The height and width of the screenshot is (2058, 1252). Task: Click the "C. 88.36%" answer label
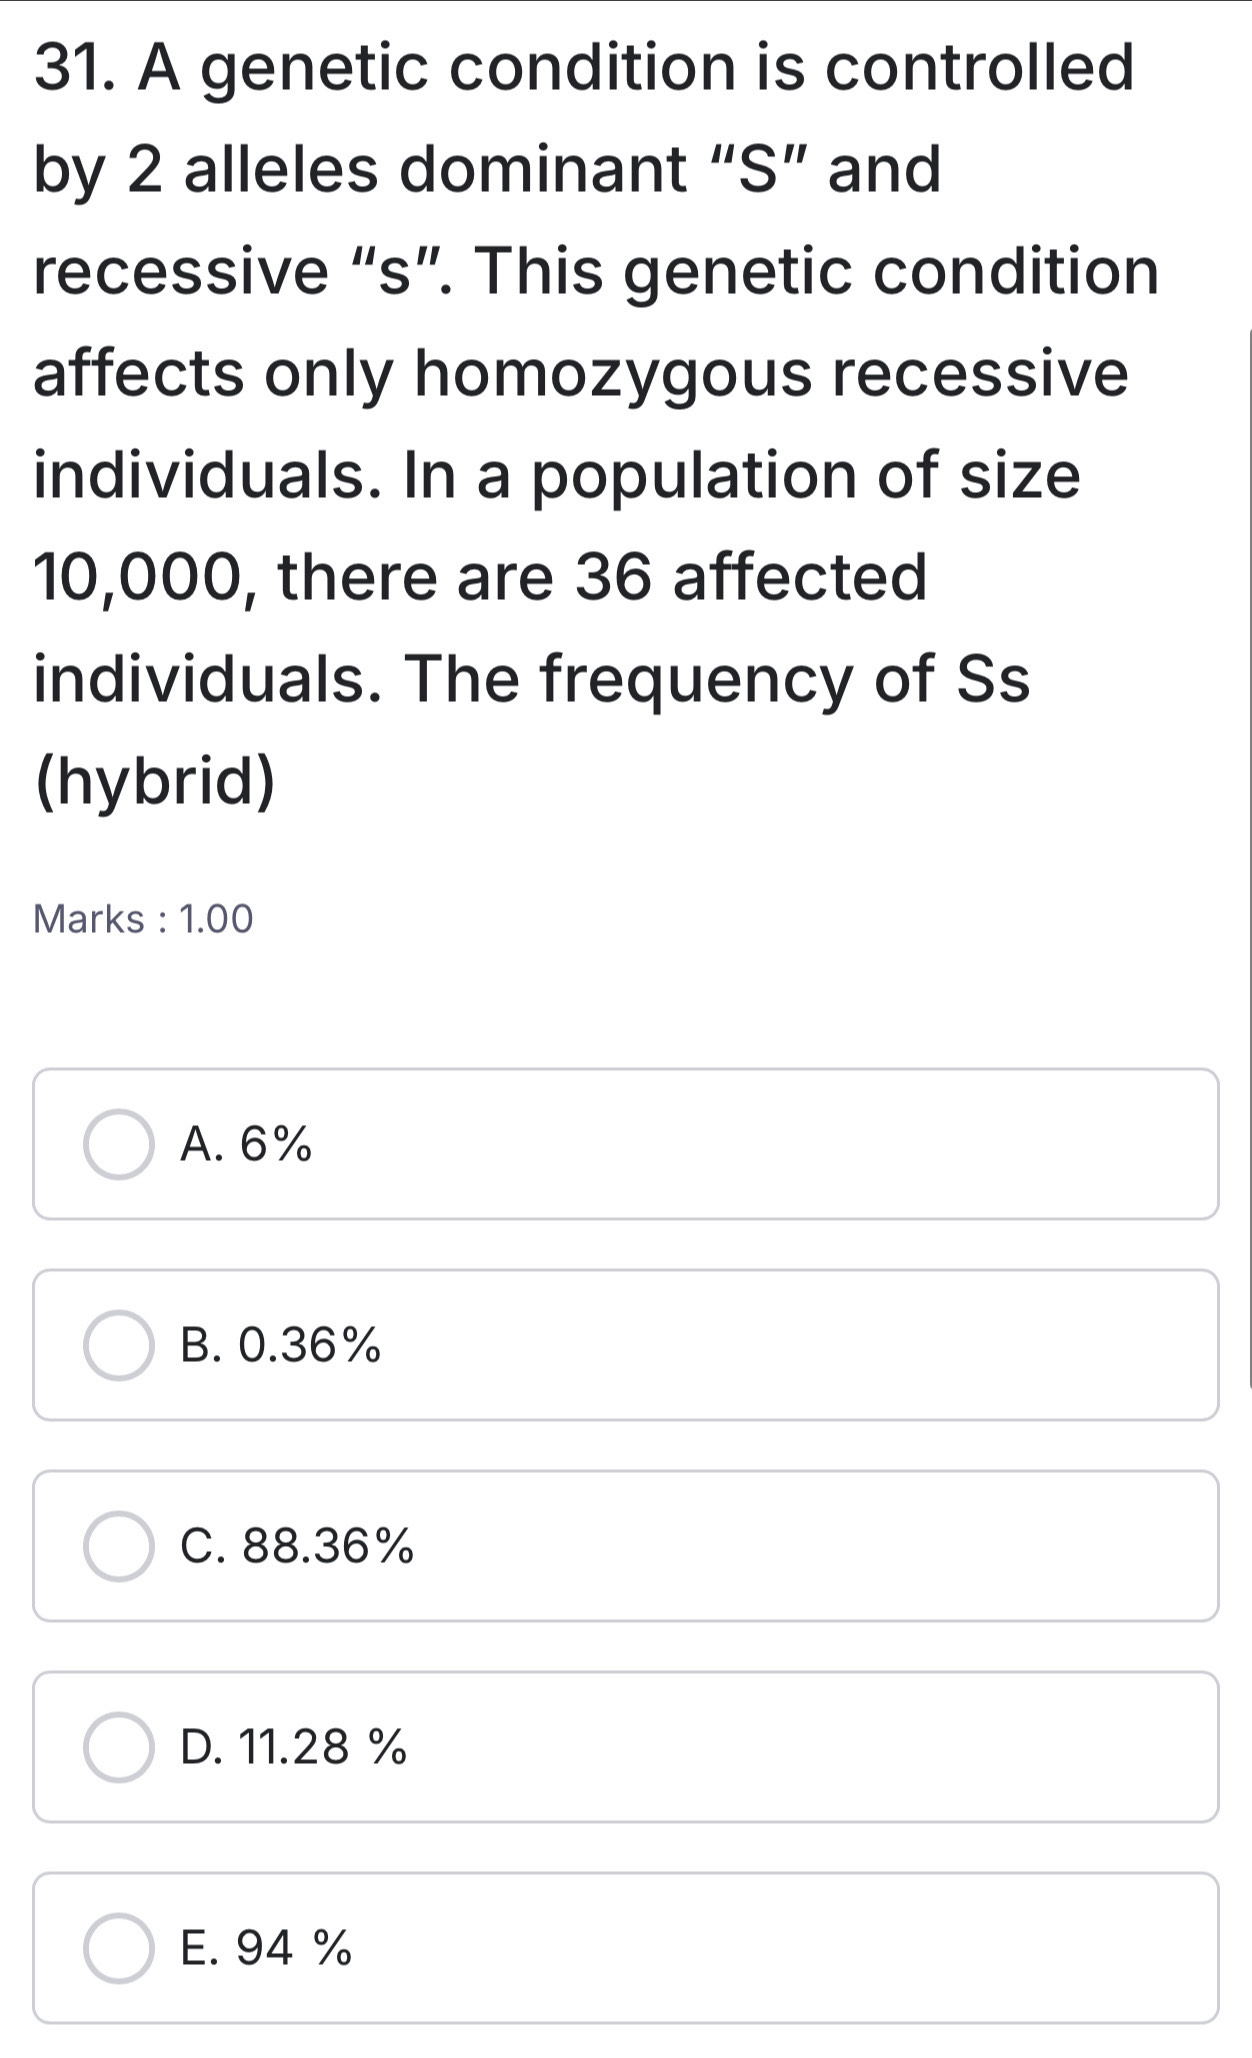(x=297, y=1546)
